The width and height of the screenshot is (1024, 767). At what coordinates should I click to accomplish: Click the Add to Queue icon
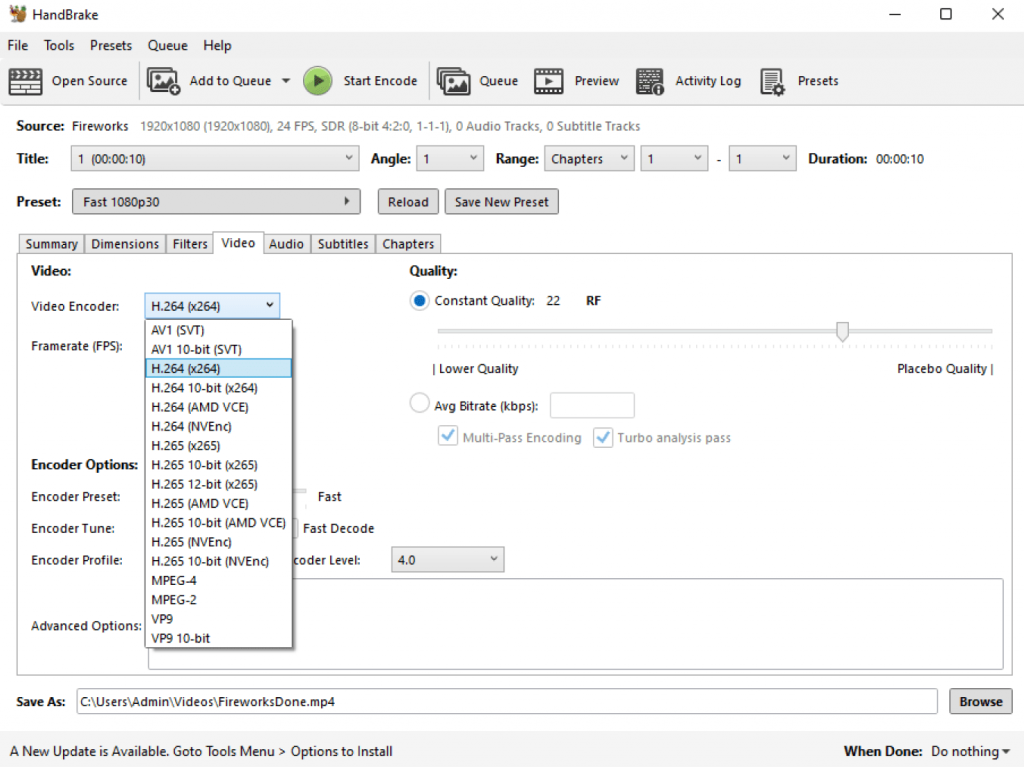pyautogui.click(x=164, y=81)
